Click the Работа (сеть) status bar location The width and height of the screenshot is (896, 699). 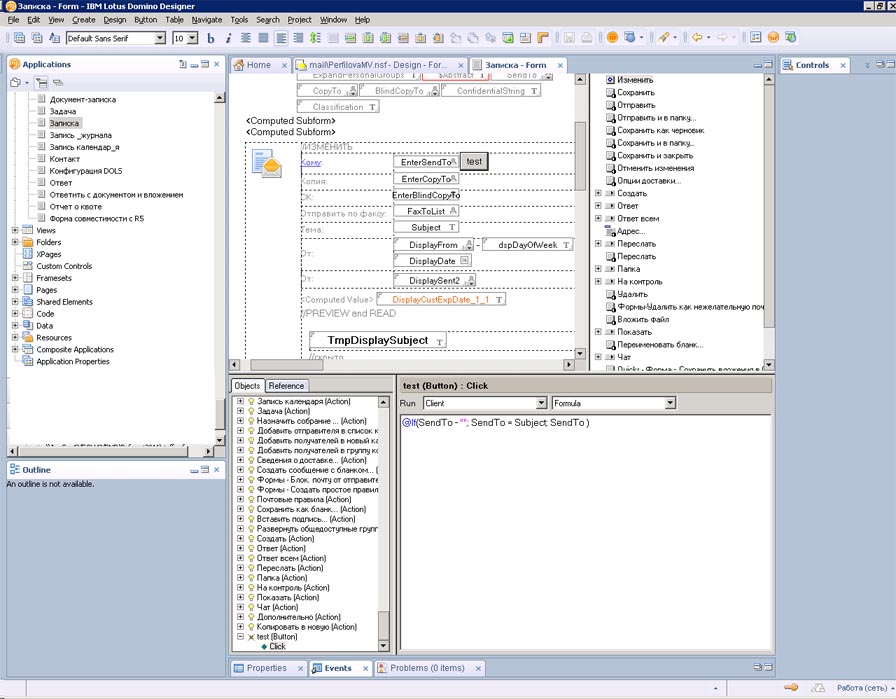[x=862, y=688]
